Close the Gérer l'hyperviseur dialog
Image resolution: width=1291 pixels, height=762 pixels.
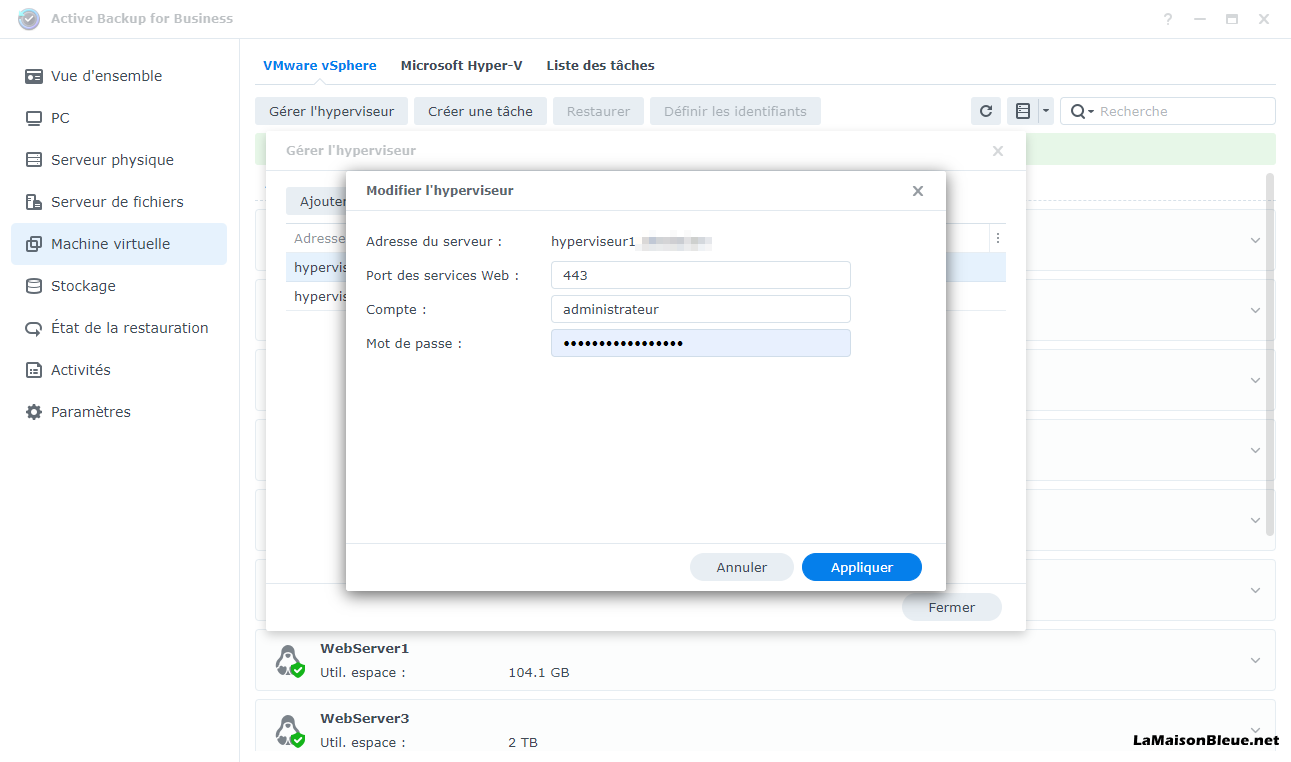(x=998, y=151)
